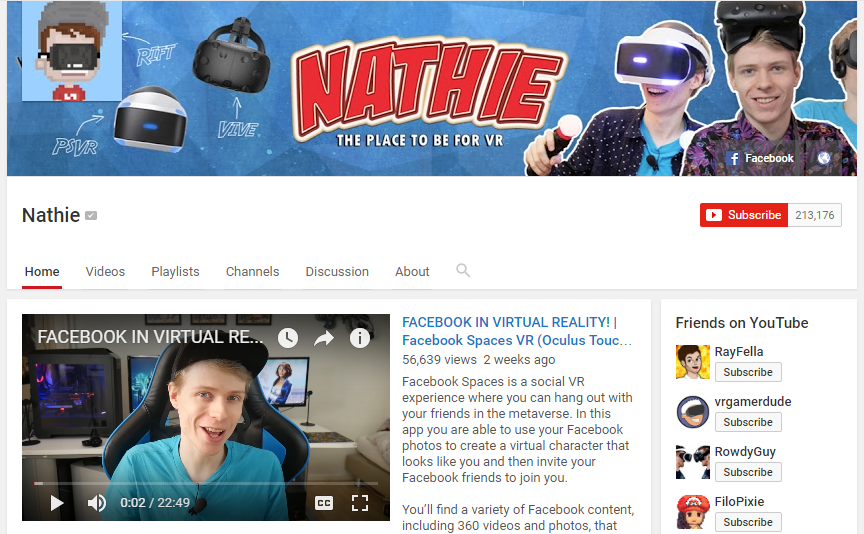Screen dimensions: 864x534
Task: Click the 56,639 views text
Action: point(439,360)
